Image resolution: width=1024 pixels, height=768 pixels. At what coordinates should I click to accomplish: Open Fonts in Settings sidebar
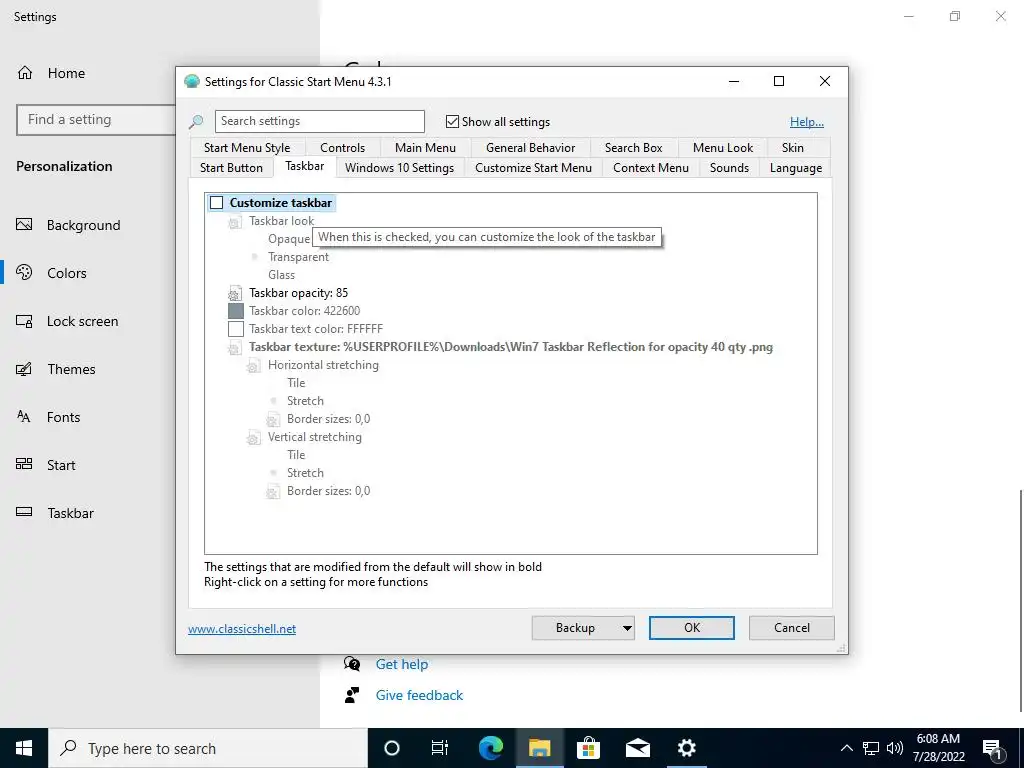click(x=63, y=417)
